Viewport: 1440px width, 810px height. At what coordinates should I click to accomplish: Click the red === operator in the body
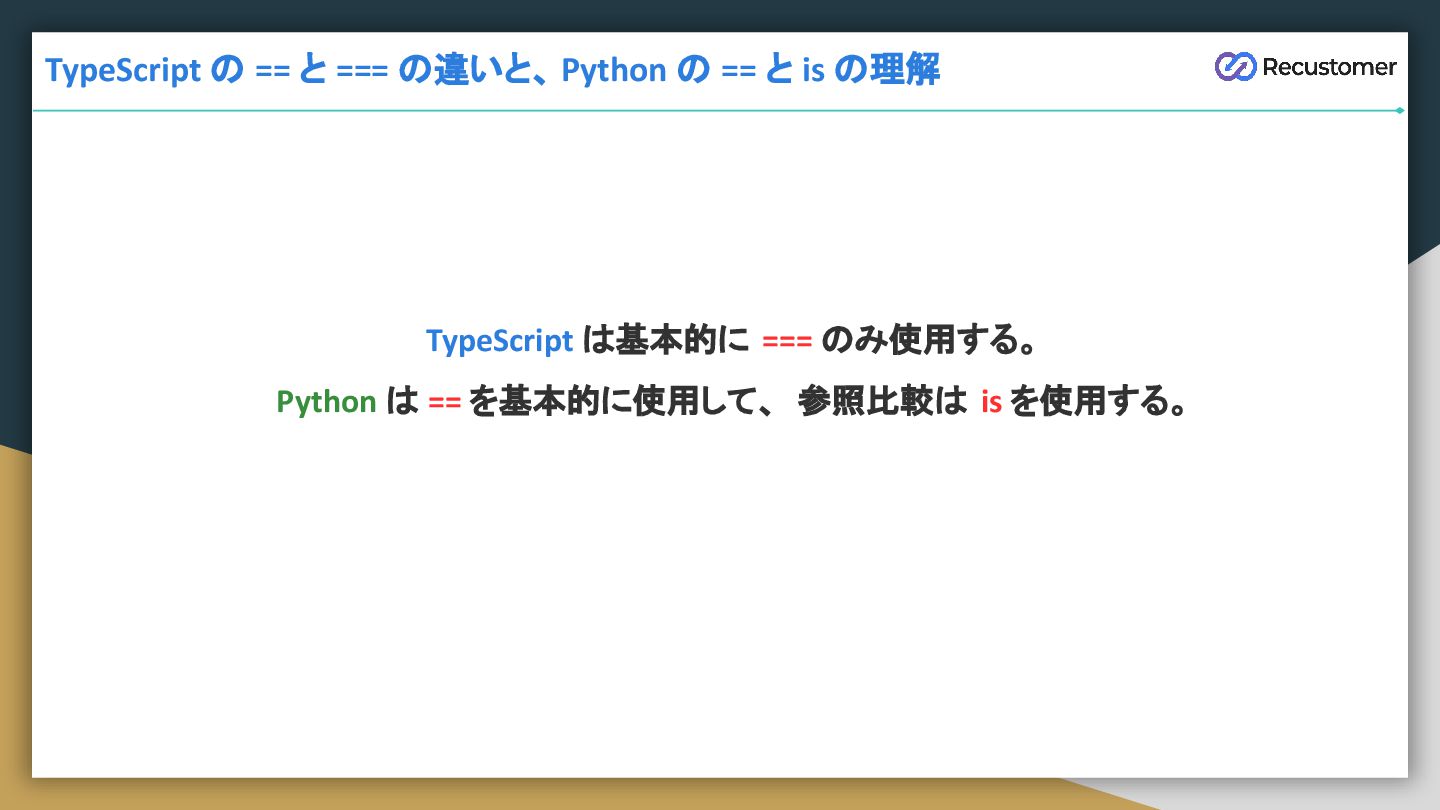point(787,342)
